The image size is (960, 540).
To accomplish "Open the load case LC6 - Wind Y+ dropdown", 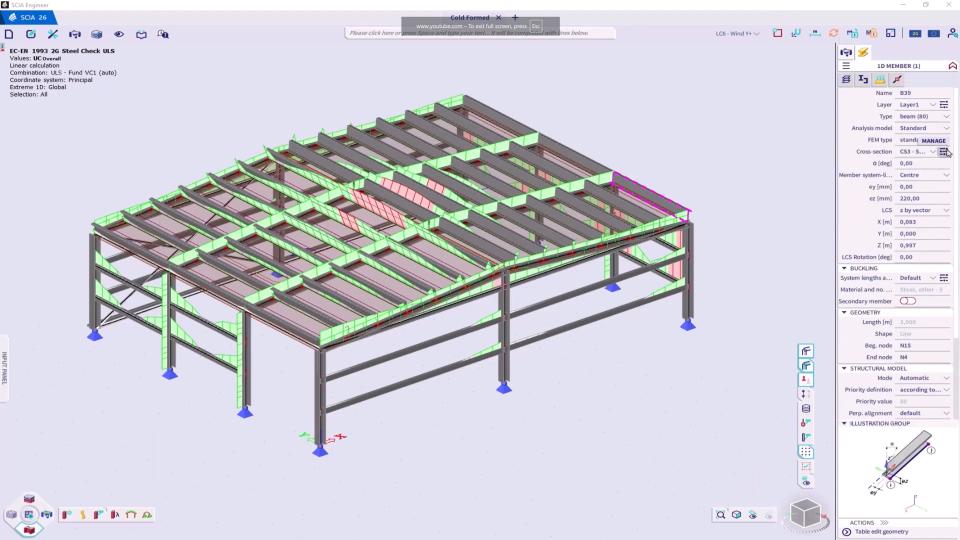I will [737, 34].
